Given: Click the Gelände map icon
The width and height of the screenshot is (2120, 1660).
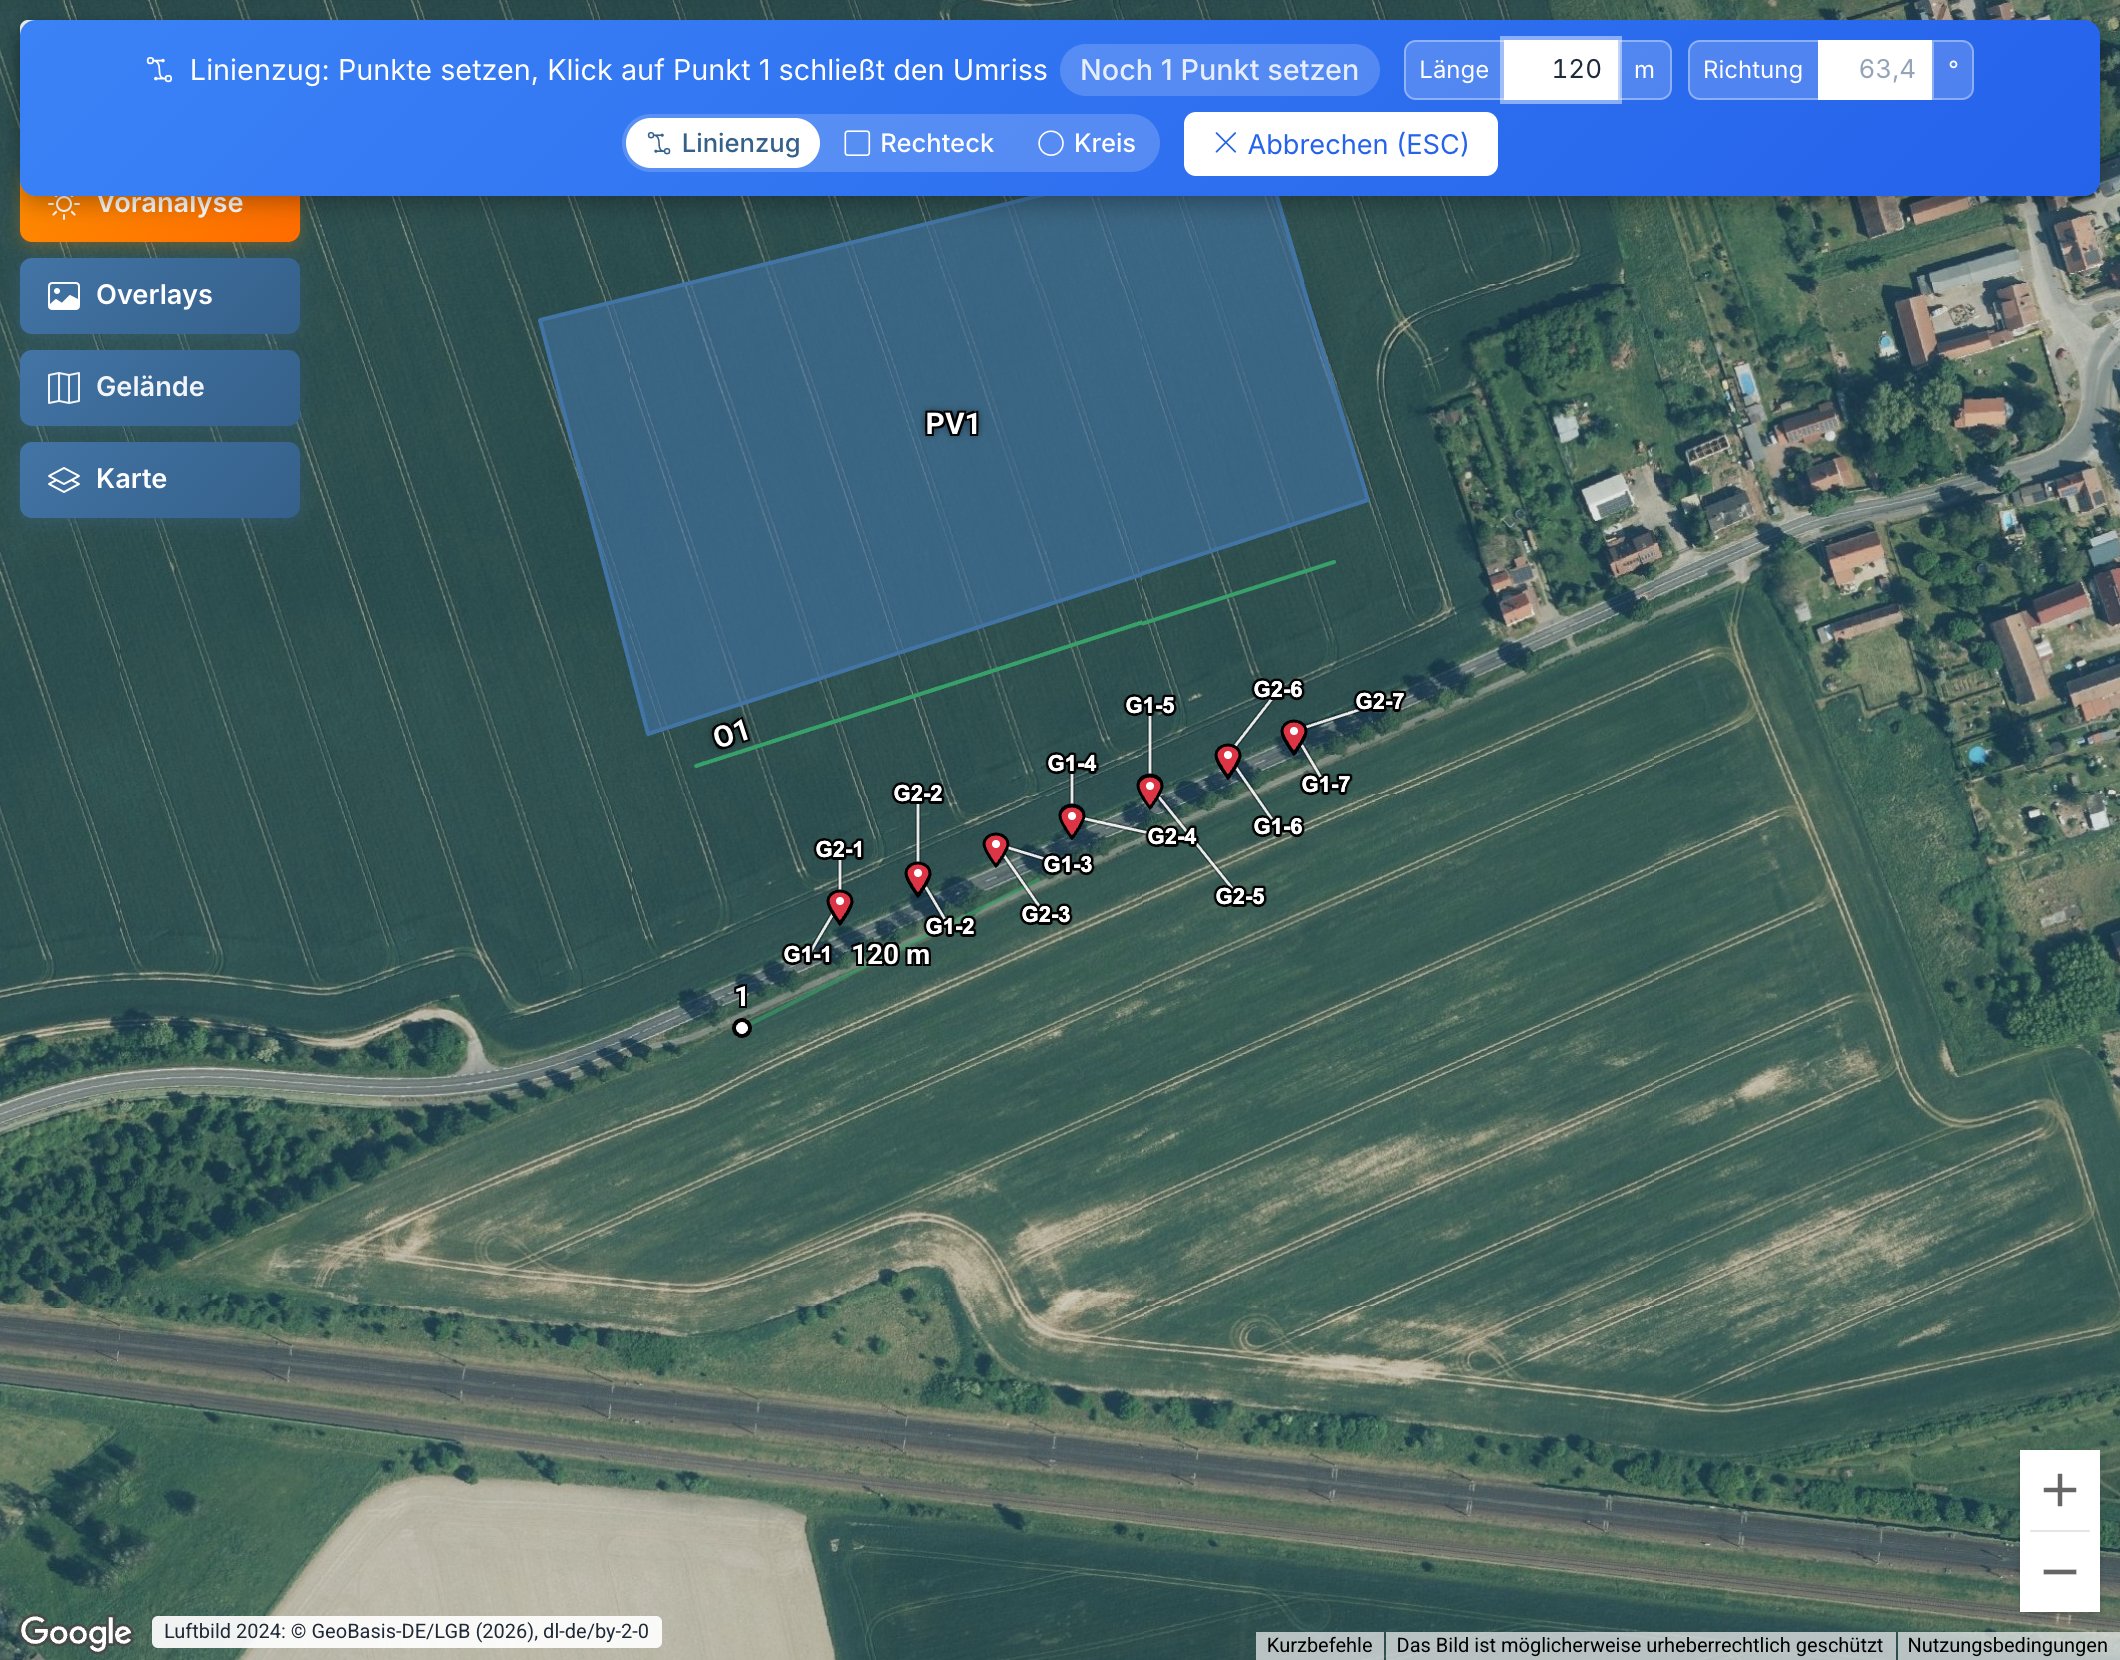Looking at the screenshot, I should click(64, 387).
